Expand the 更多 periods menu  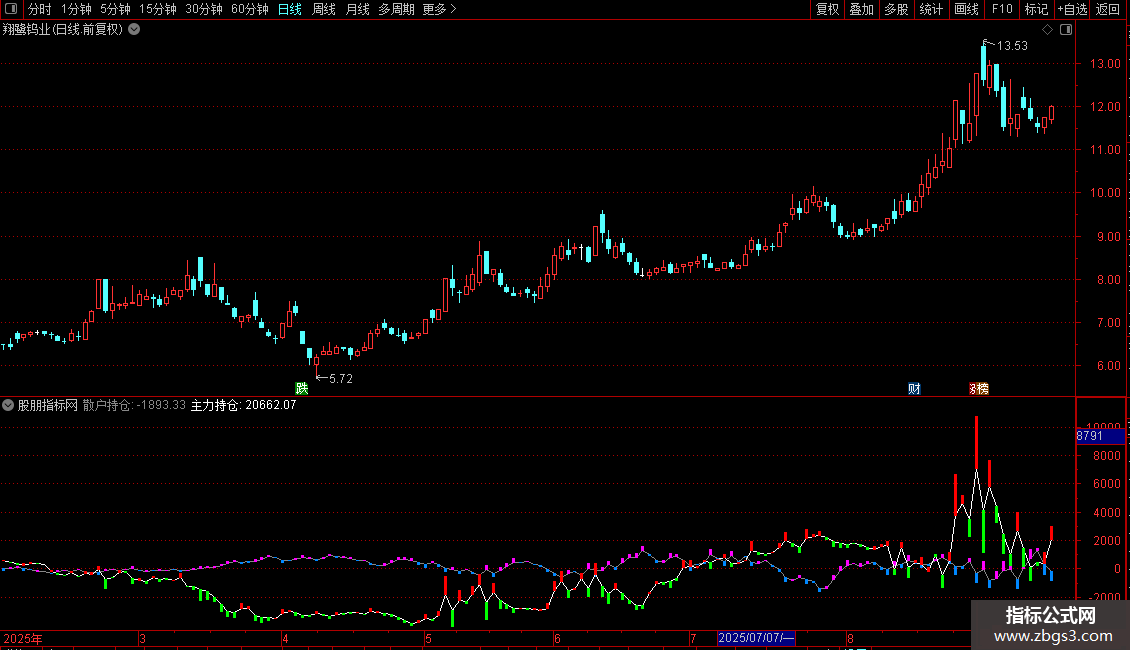pyautogui.click(x=440, y=9)
